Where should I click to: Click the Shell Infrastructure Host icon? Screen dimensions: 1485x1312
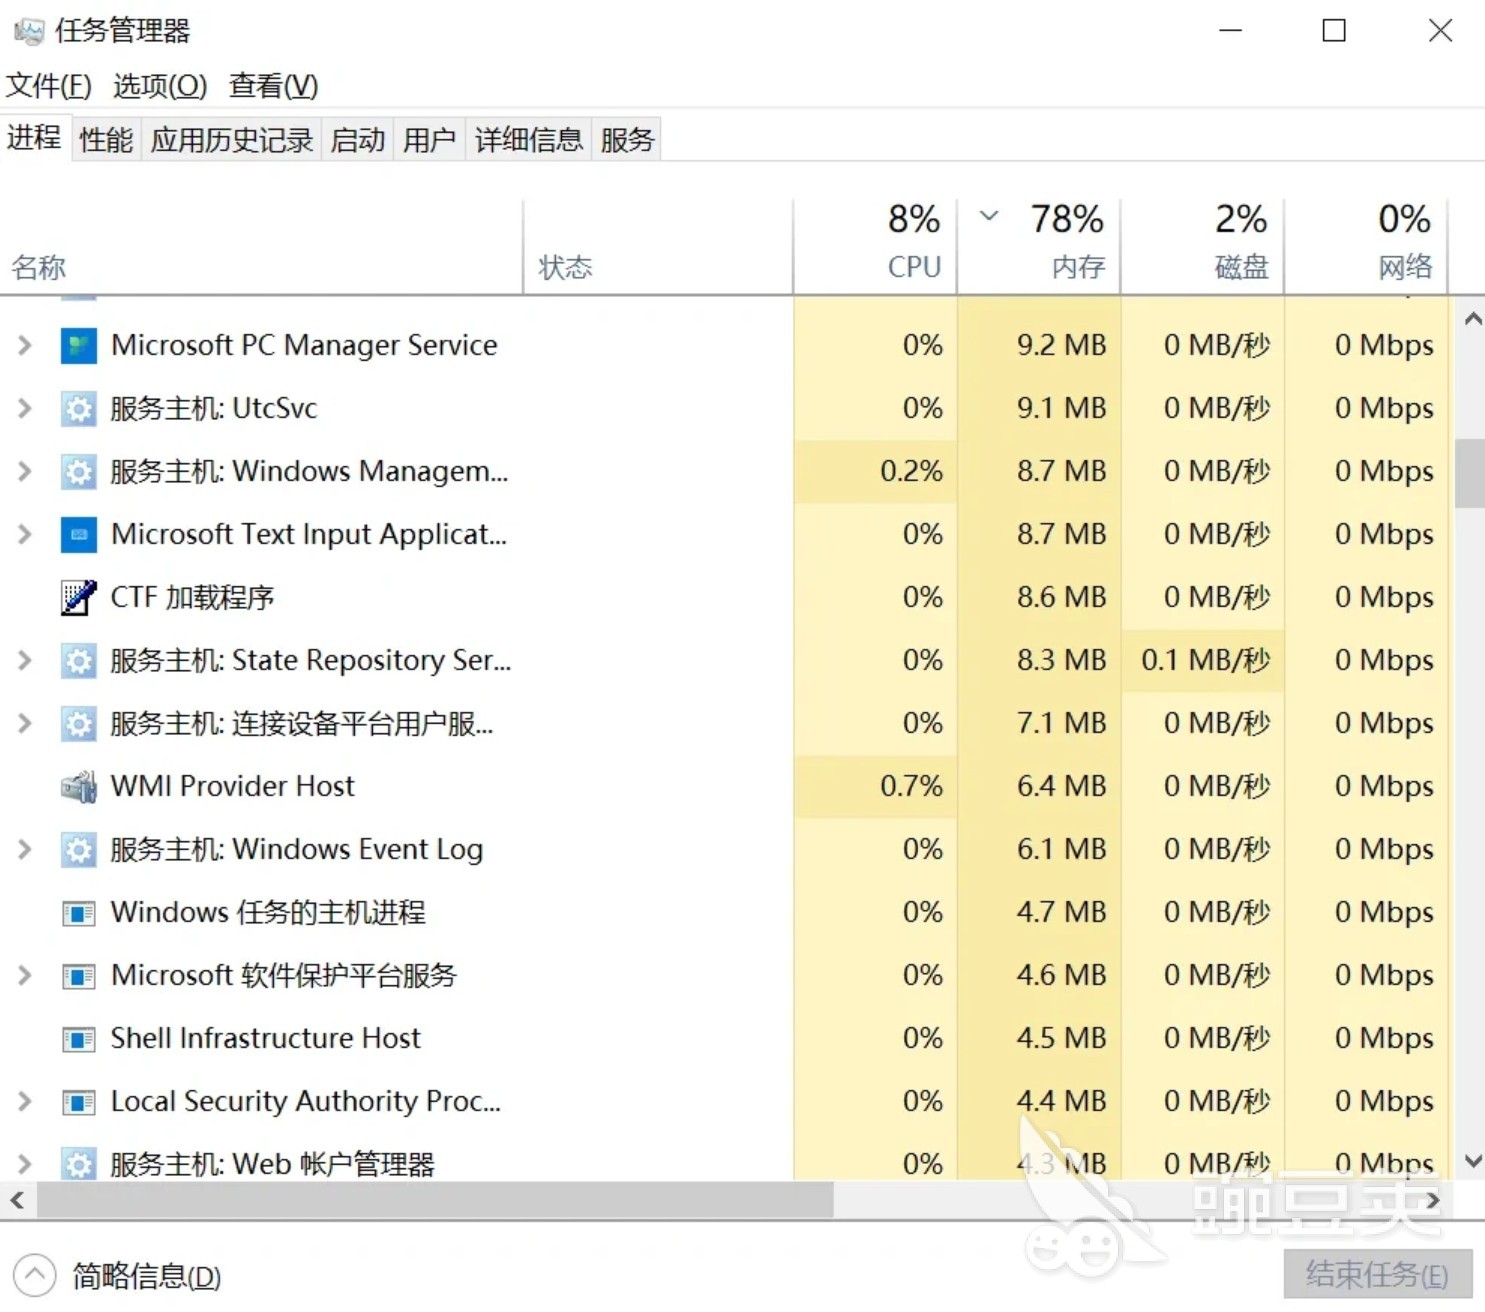coord(78,1039)
